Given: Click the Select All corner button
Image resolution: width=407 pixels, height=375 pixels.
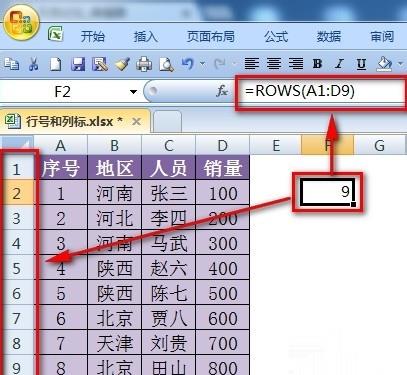Looking at the screenshot, I should (17, 144).
